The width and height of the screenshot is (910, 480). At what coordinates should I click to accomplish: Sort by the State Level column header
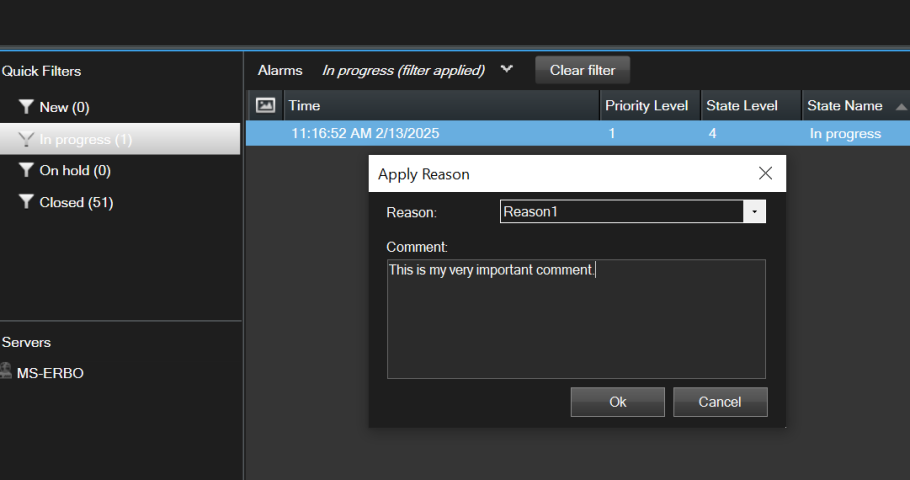749,106
